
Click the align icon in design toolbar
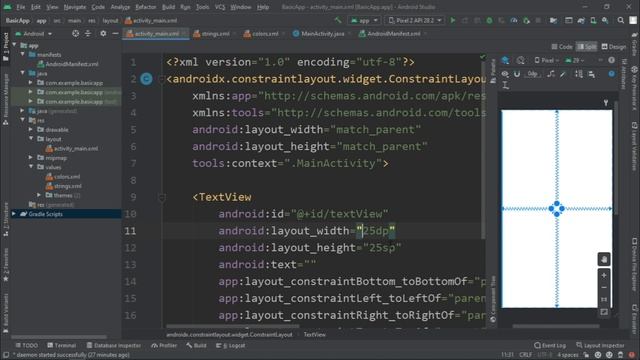point(591,74)
